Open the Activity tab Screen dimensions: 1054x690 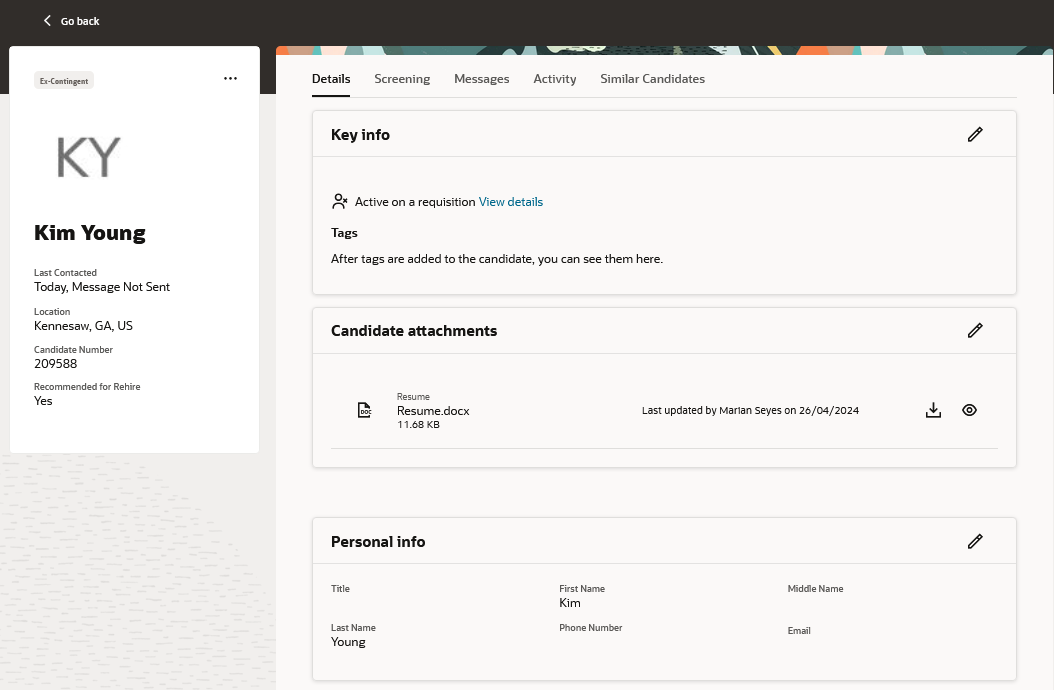pyautogui.click(x=555, y=79)
